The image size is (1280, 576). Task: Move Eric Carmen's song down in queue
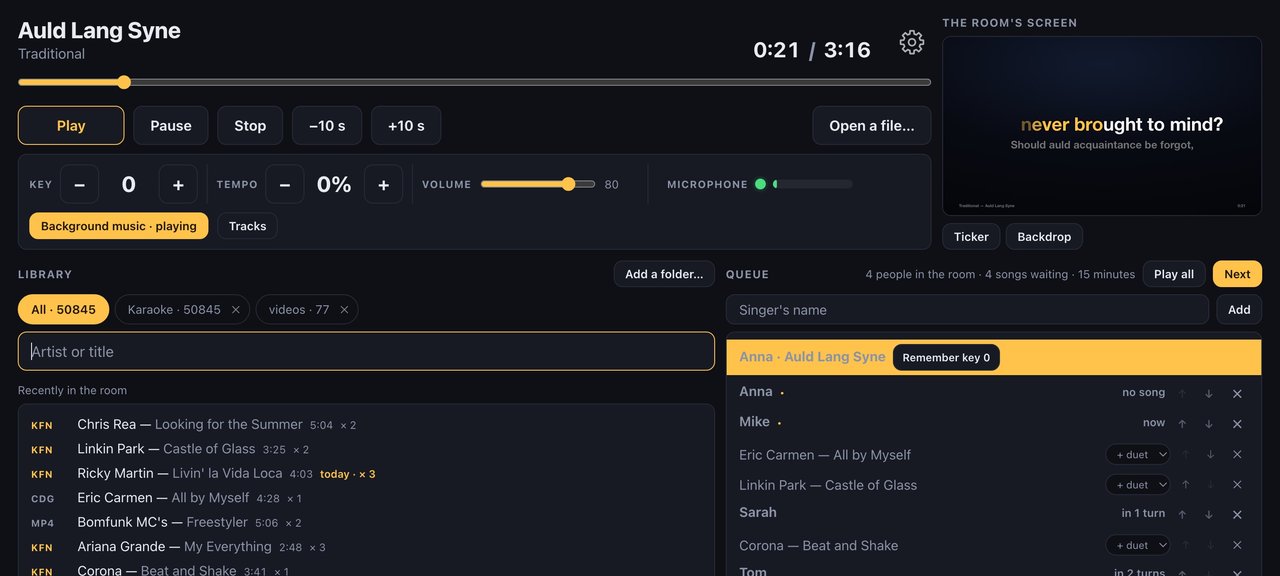(1211, 455)
